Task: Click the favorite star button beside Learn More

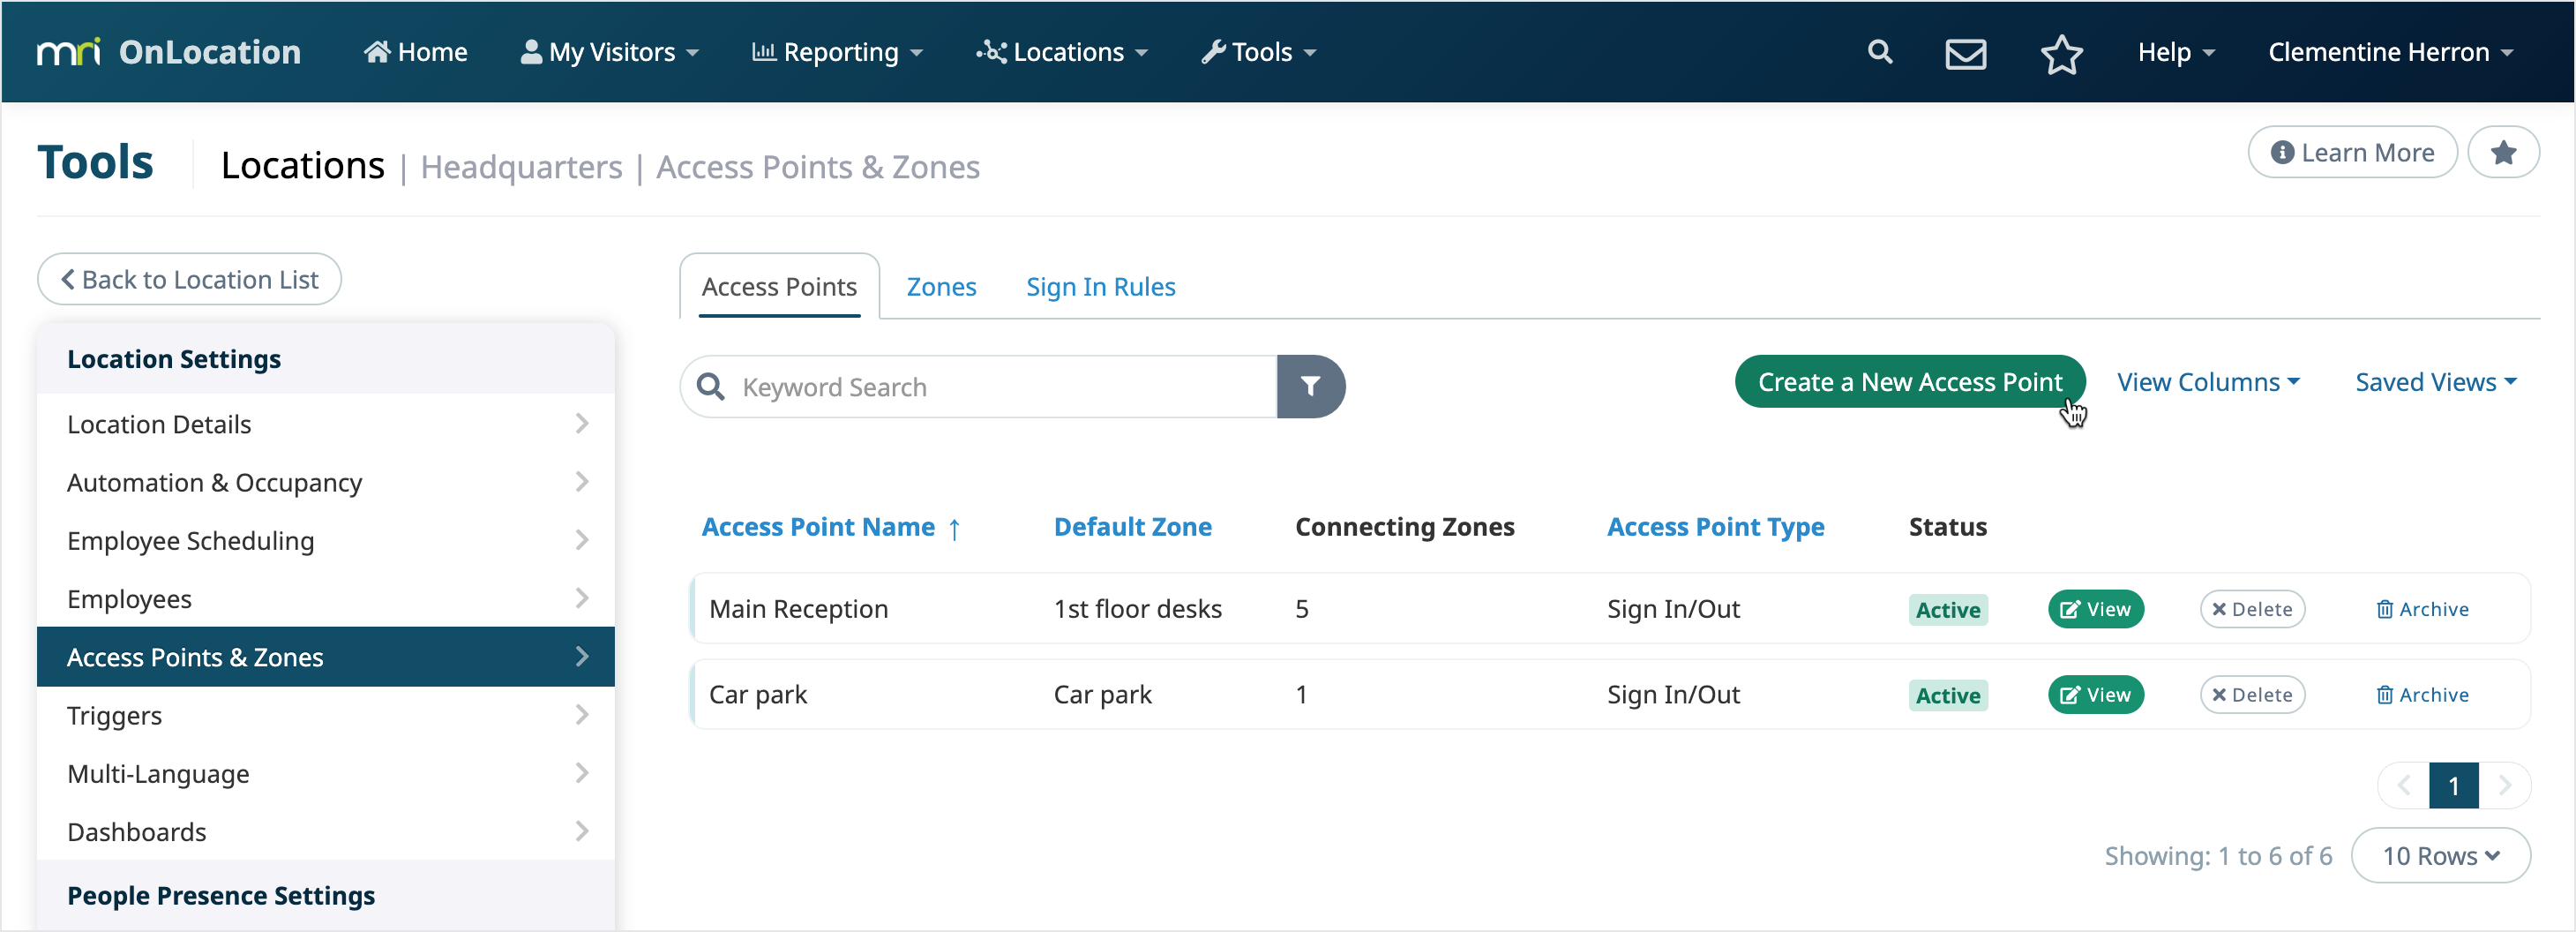Action: pyautogui.click(x=2503, y=153)
